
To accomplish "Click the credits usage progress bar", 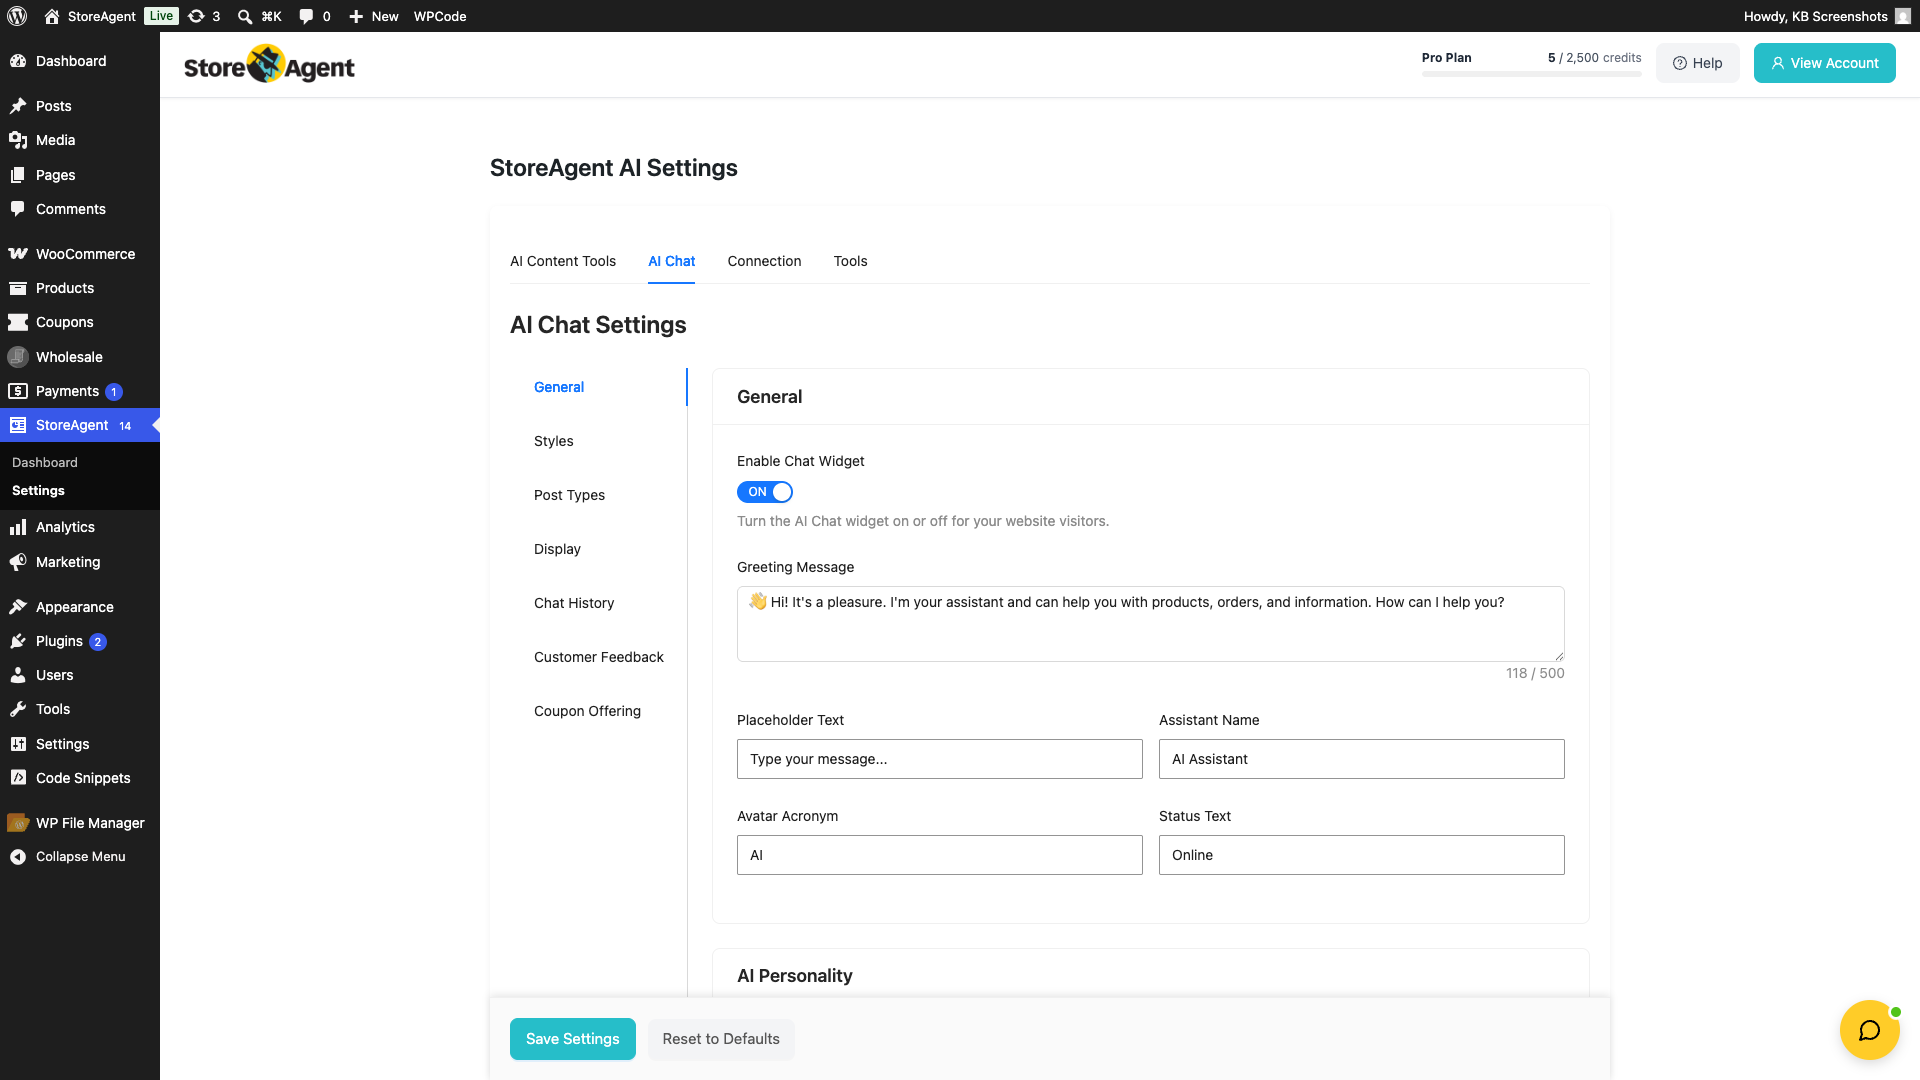I will click(x=1532, y=74).
